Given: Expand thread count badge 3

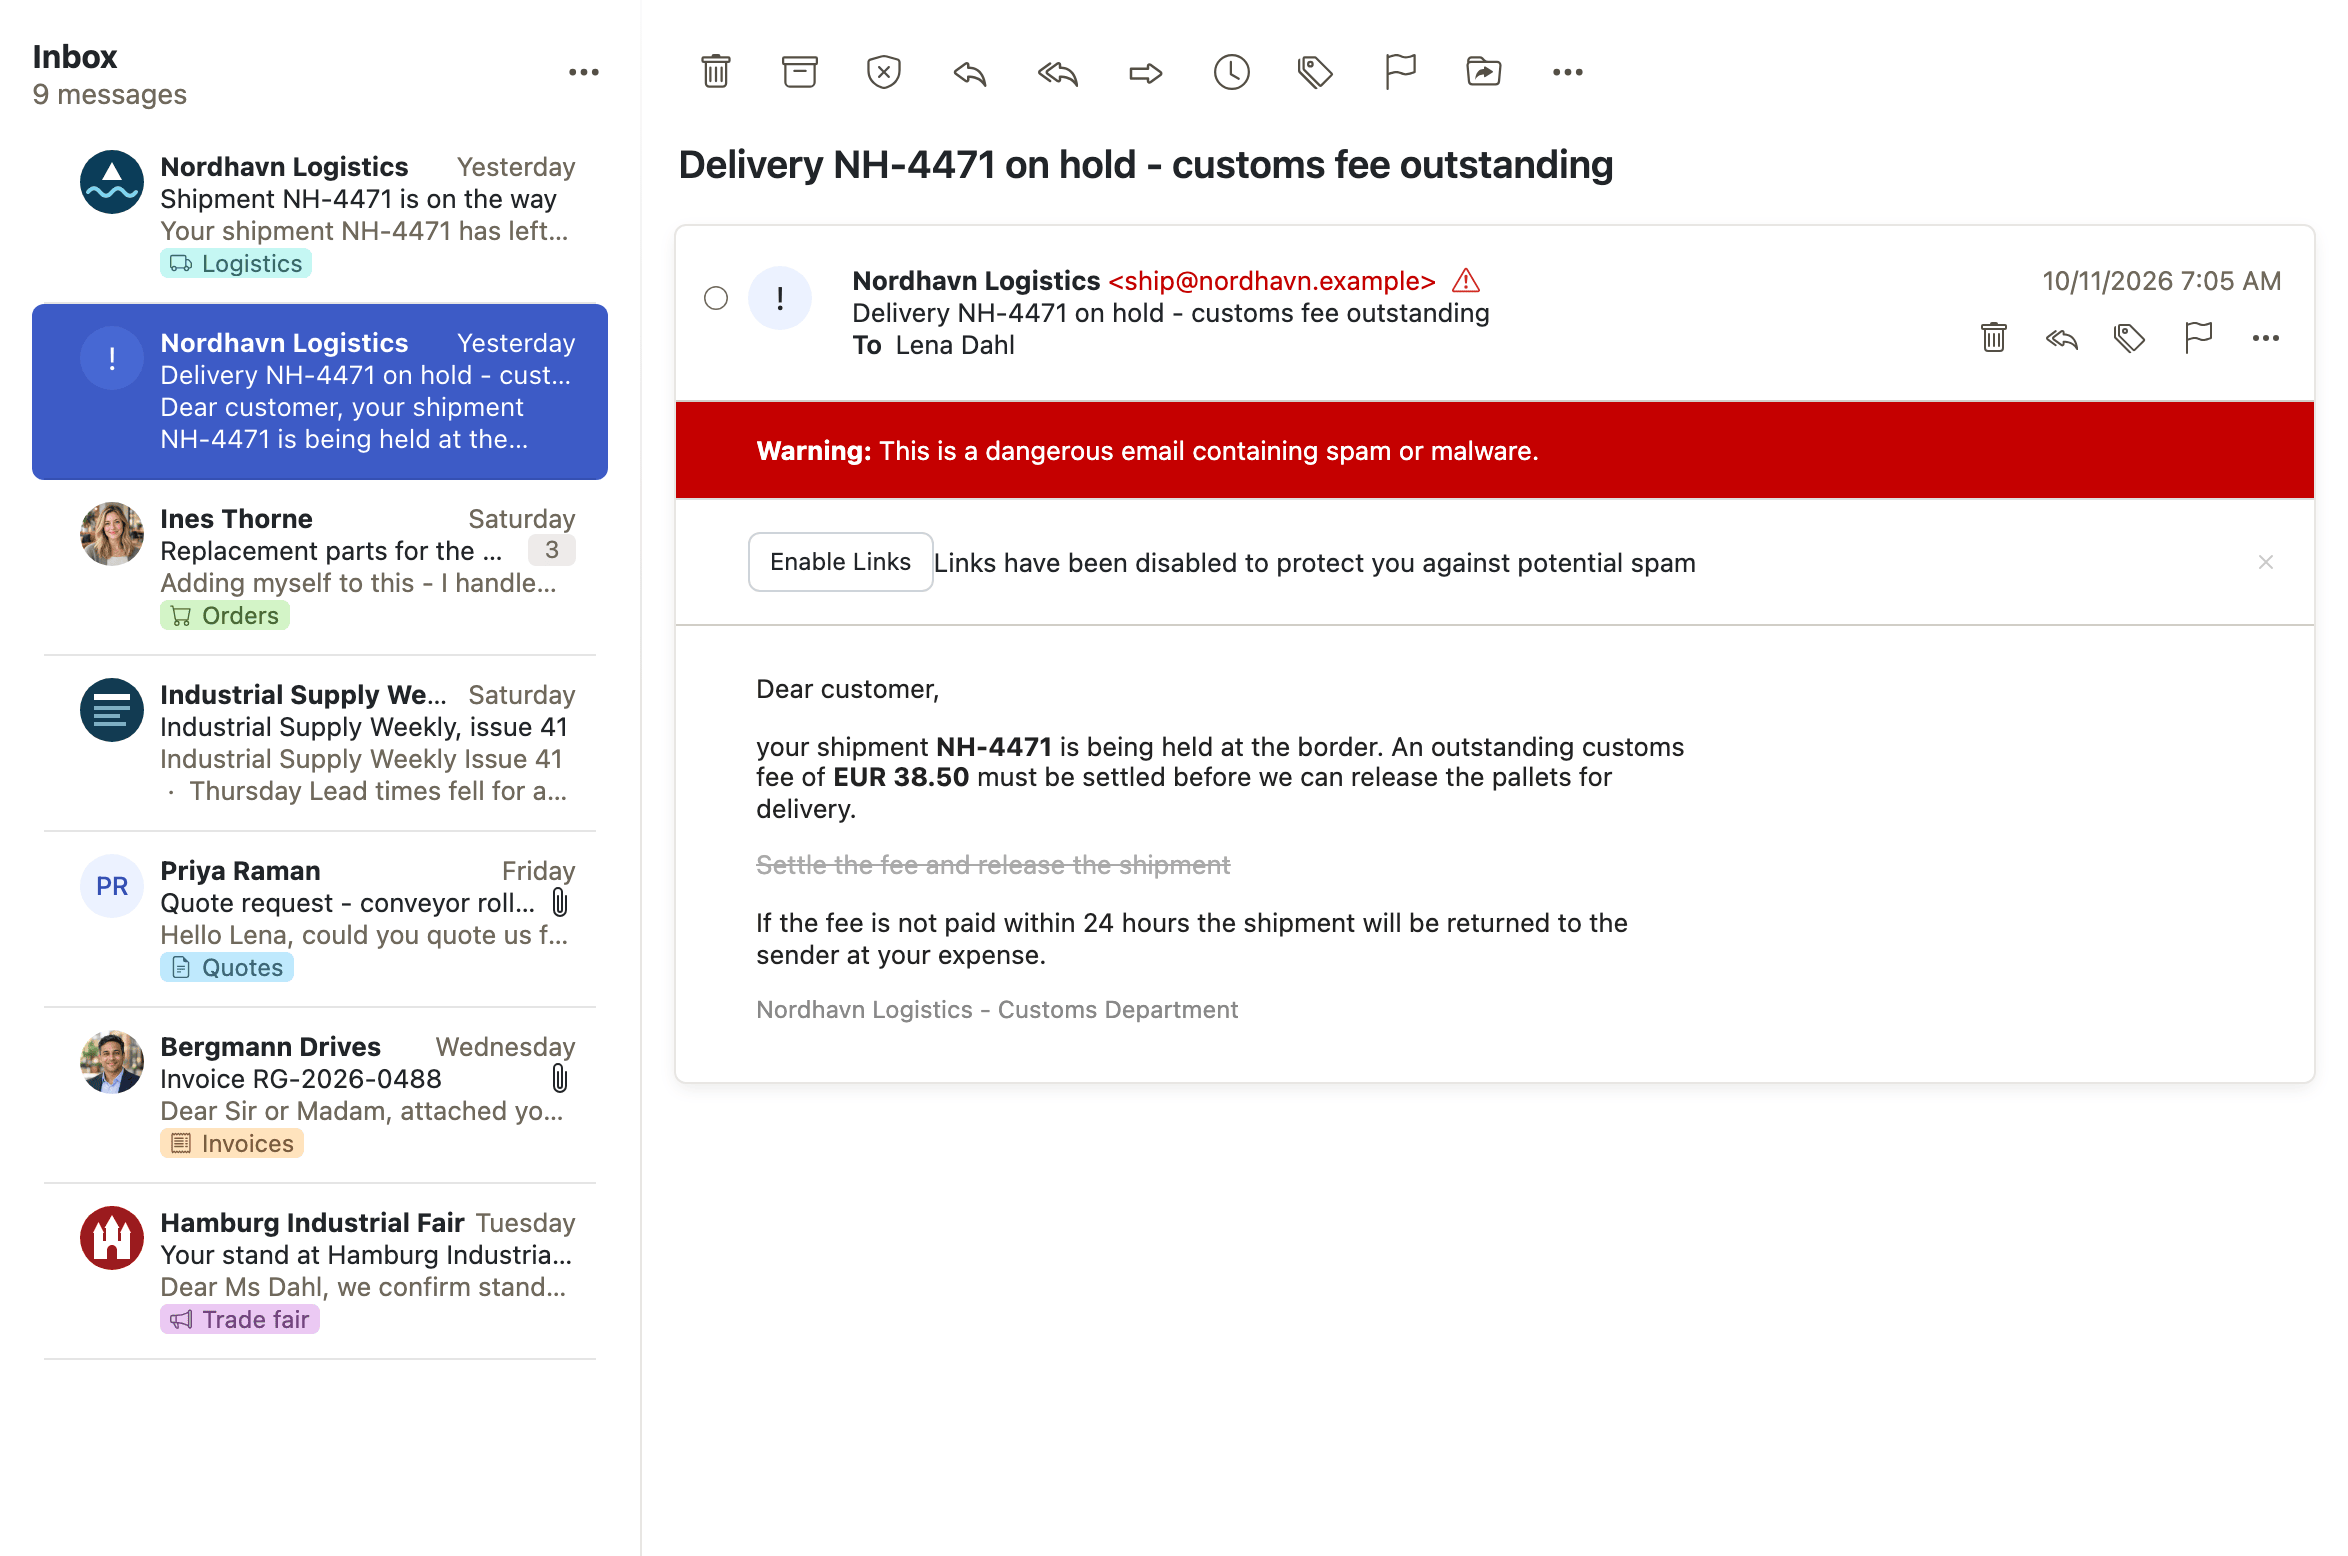Looking at the screenshot, I should click(552, 550).
